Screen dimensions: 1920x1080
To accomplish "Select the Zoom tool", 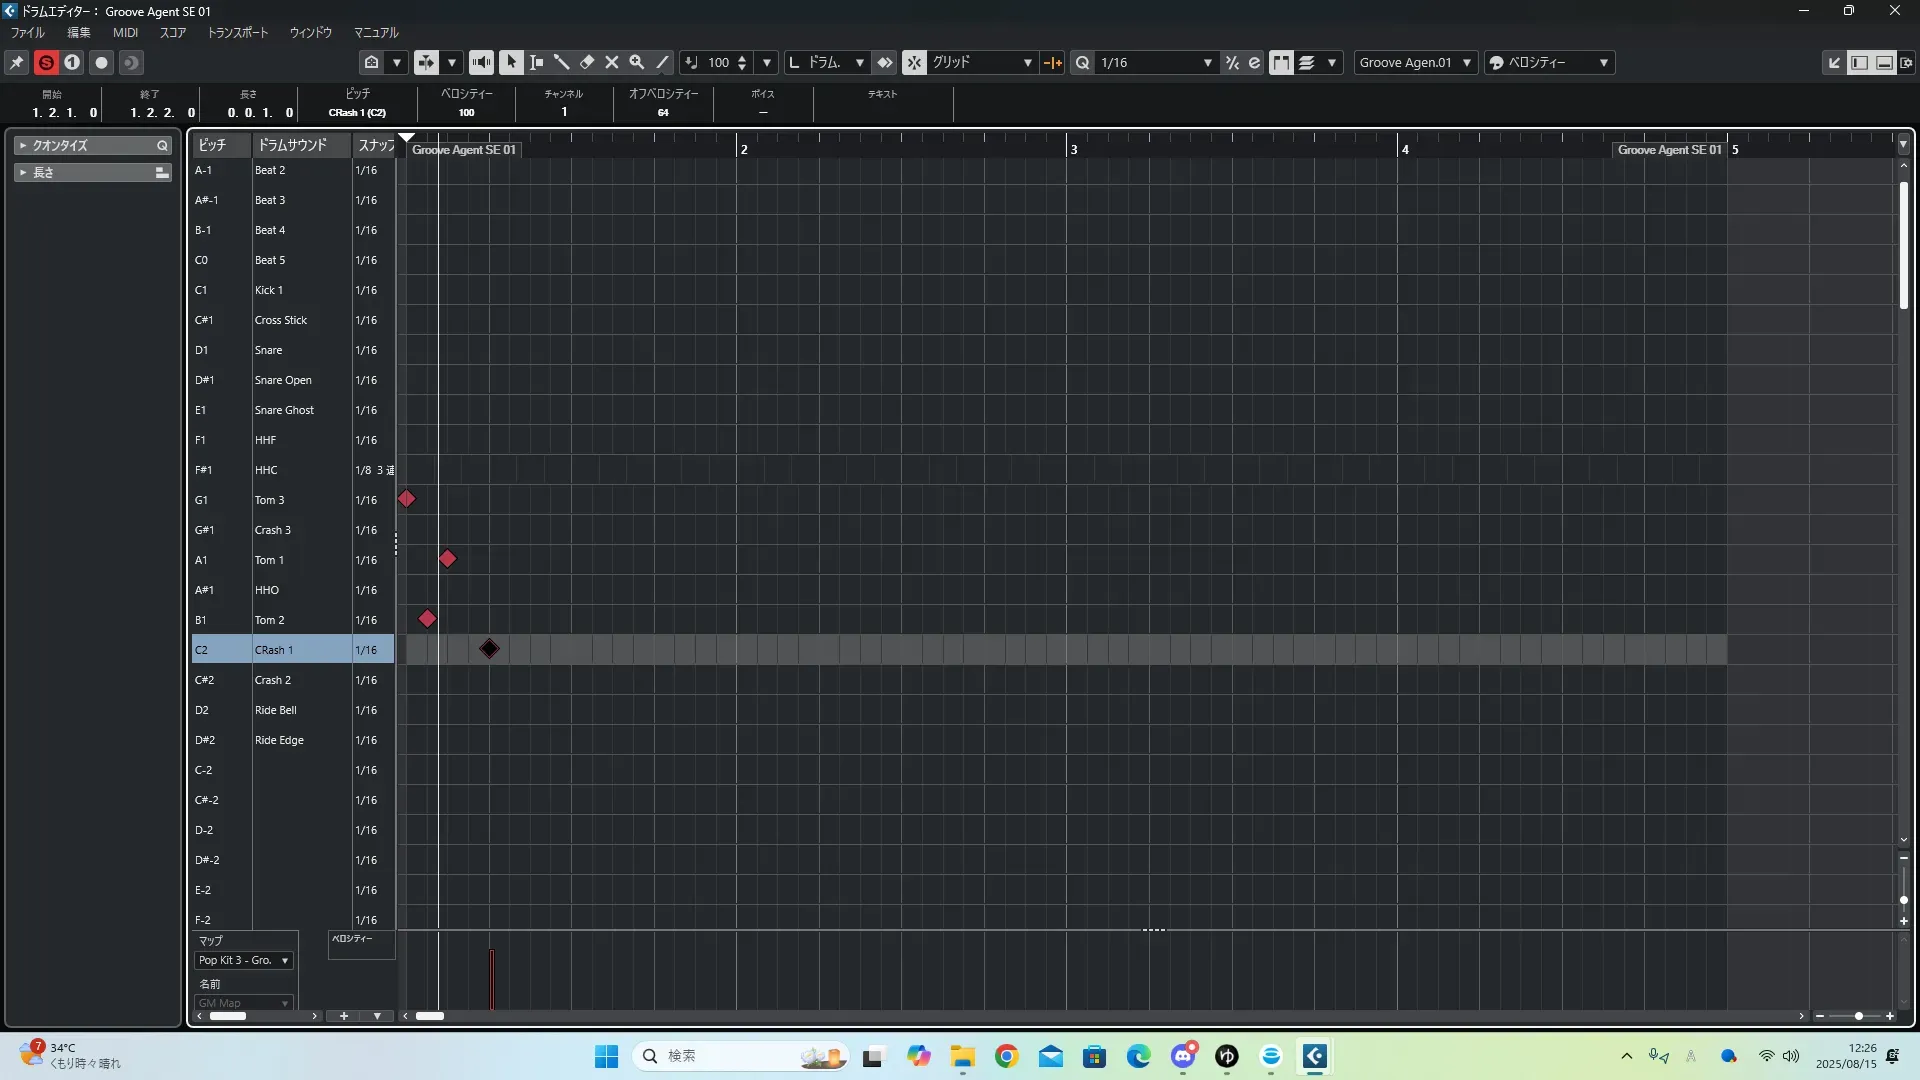I will [637, 62].
